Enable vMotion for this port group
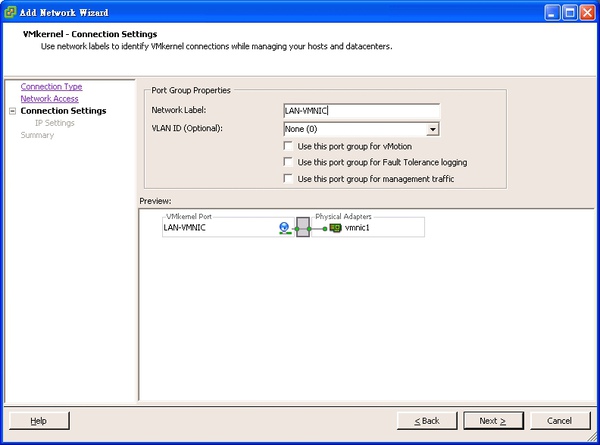 click(x=288, y=146)
